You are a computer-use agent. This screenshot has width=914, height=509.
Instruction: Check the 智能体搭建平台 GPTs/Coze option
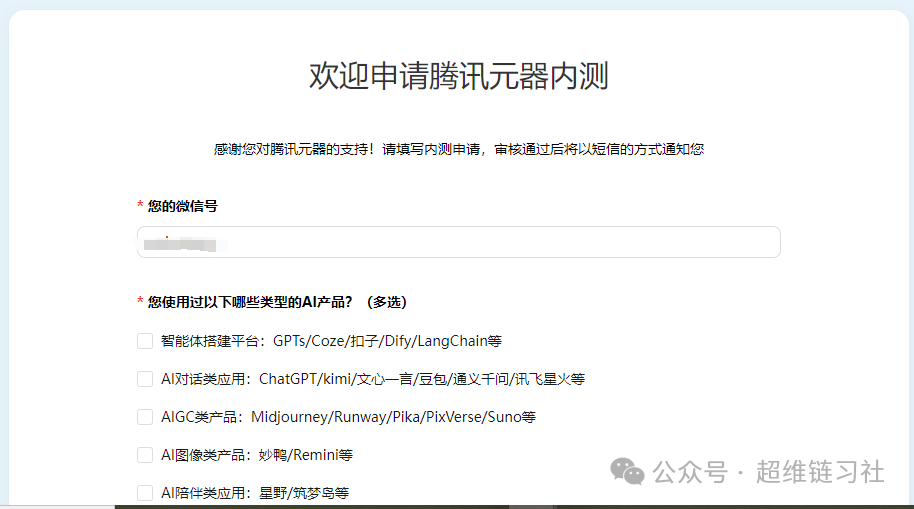[145, 341]
